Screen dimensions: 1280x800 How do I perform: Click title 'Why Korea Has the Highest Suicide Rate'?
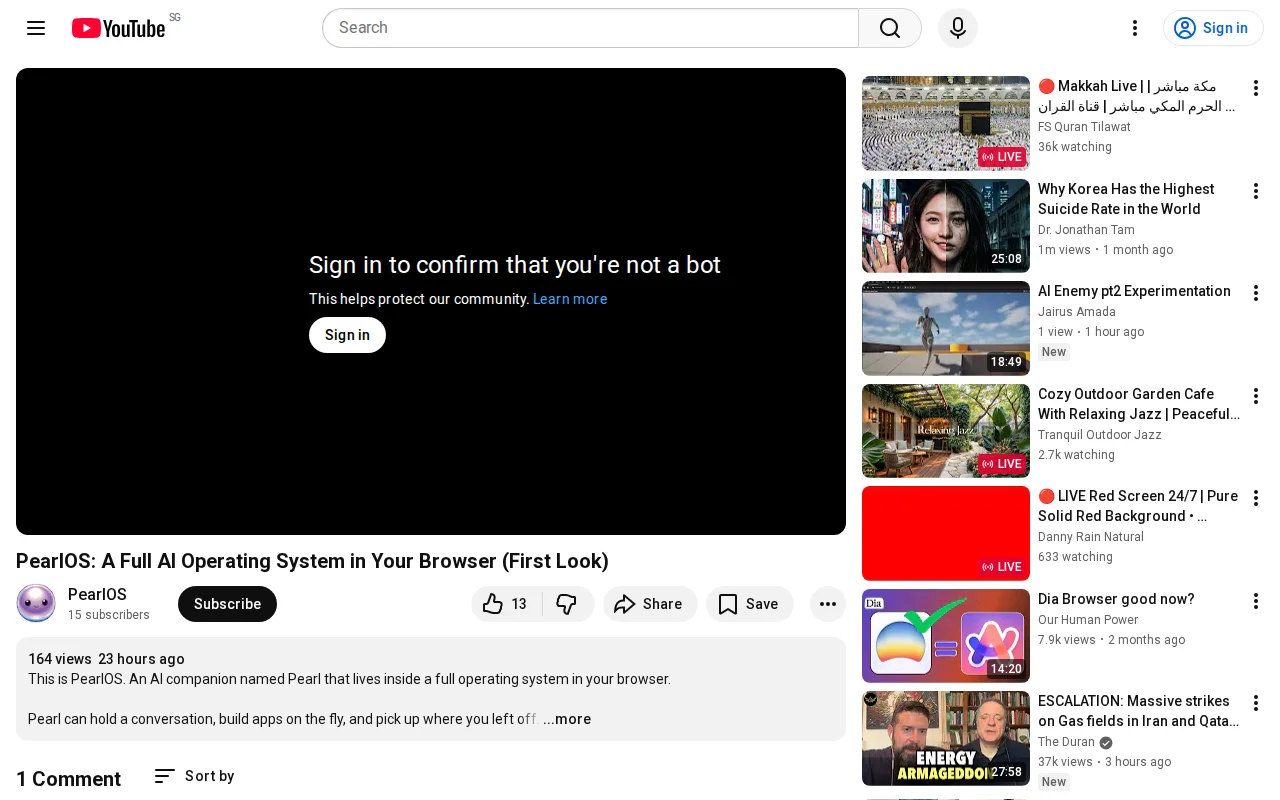(x=1126, y=199)
